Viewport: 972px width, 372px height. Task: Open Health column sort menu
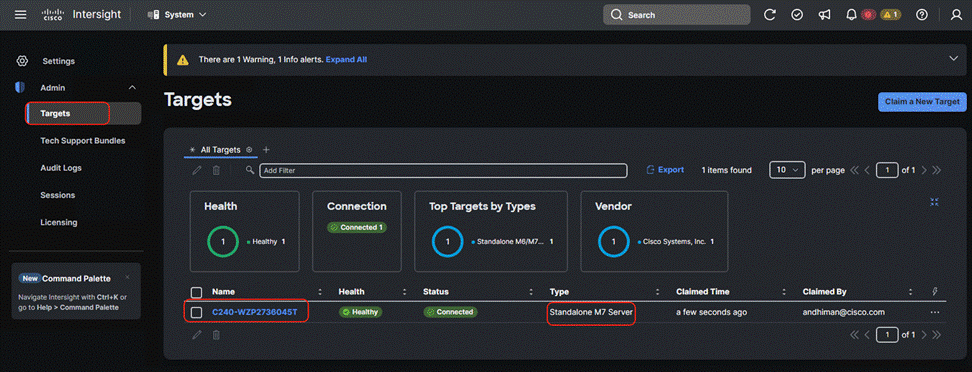coord(404,292)
